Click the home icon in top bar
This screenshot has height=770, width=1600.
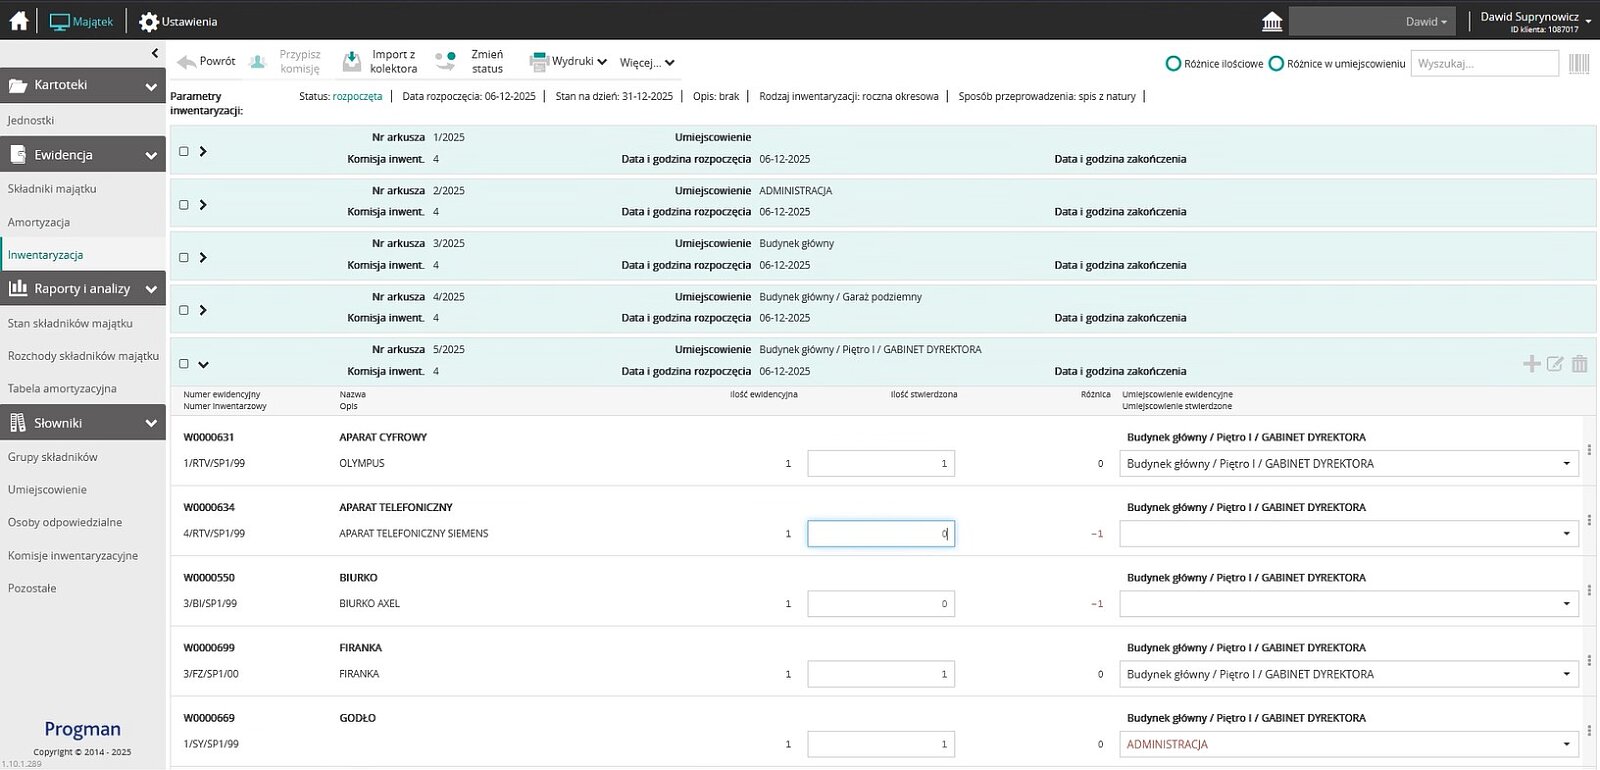tap(18, 21)
